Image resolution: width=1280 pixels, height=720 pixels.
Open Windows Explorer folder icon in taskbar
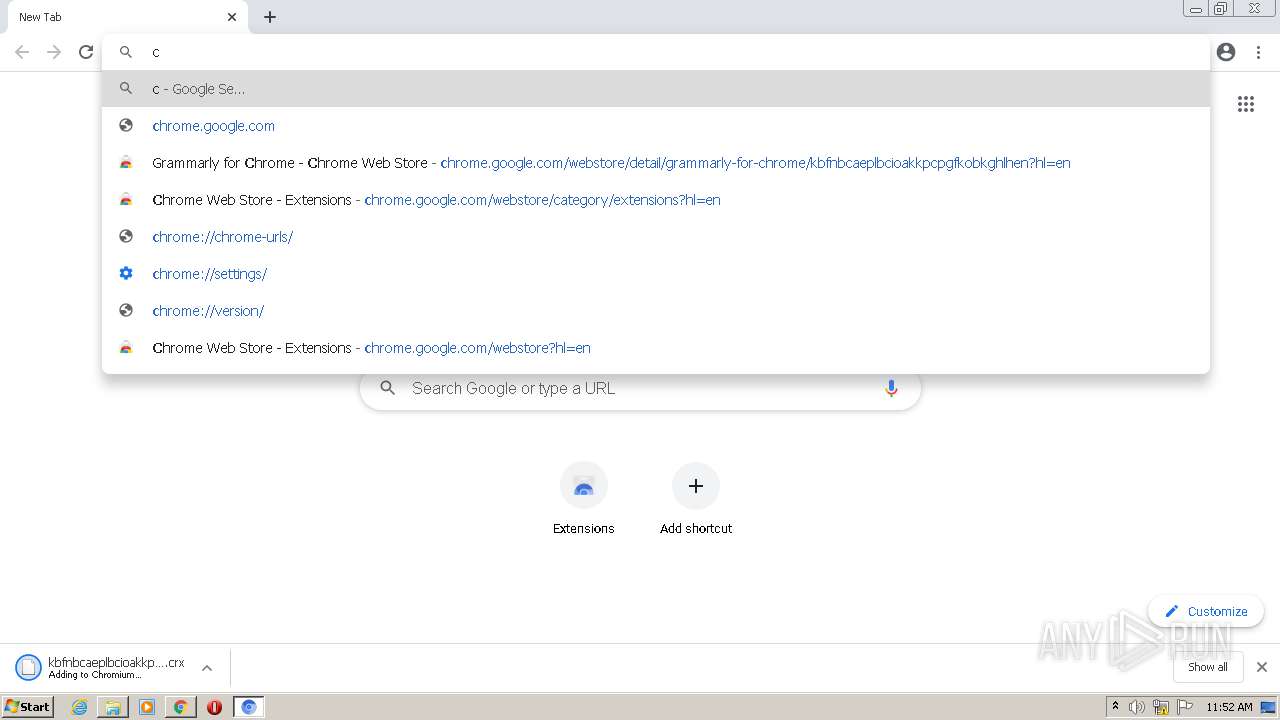113,707
